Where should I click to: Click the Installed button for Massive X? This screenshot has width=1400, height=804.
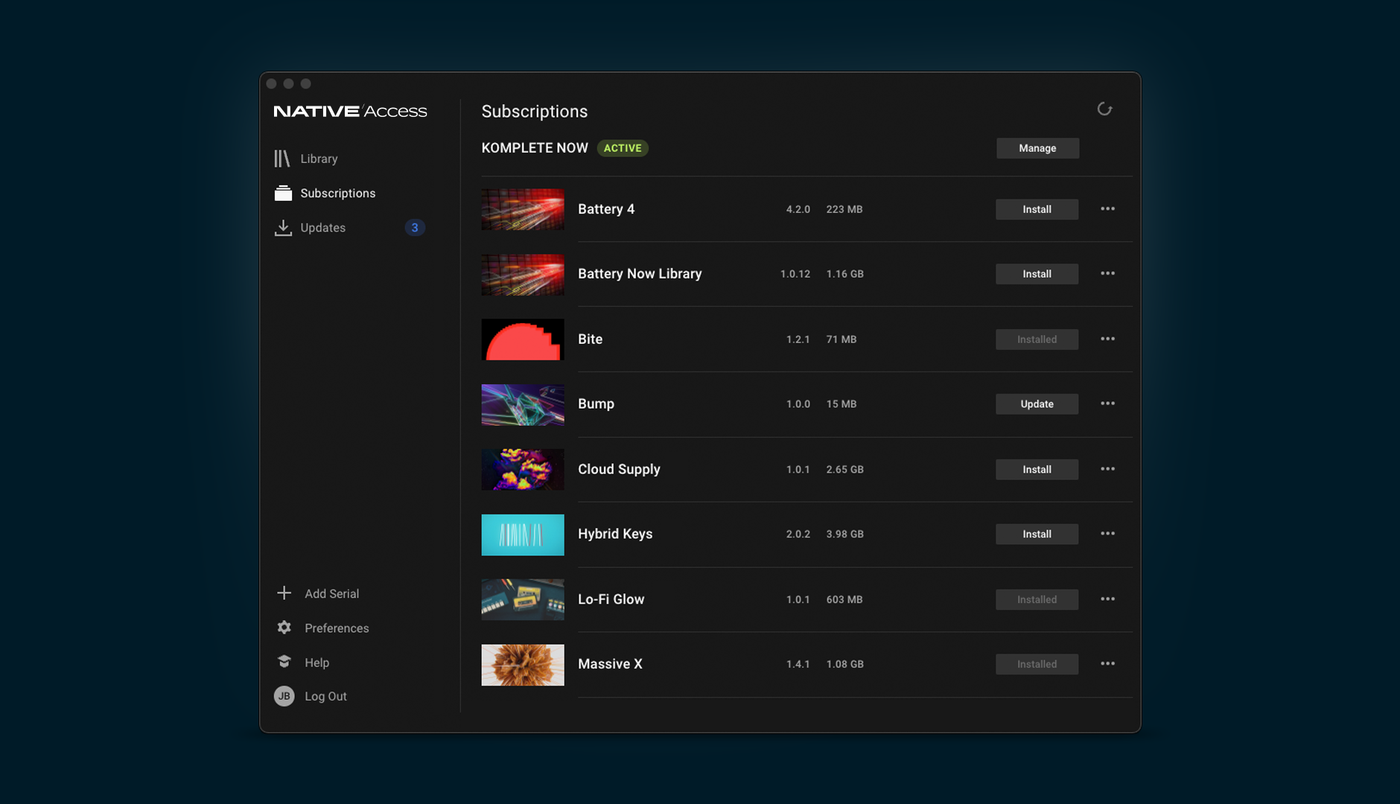click(1037, 664)
